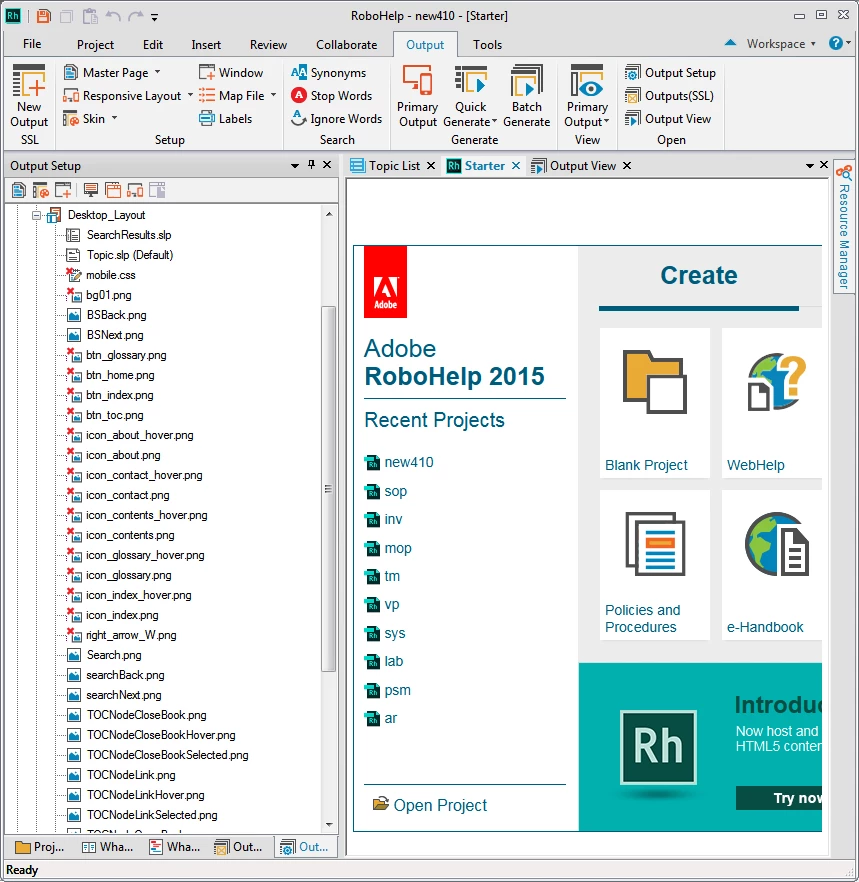Screen dimensions: 859x882
Task: Switch to the Proj... bottom panel tab
Action: (x=40, y=847)
